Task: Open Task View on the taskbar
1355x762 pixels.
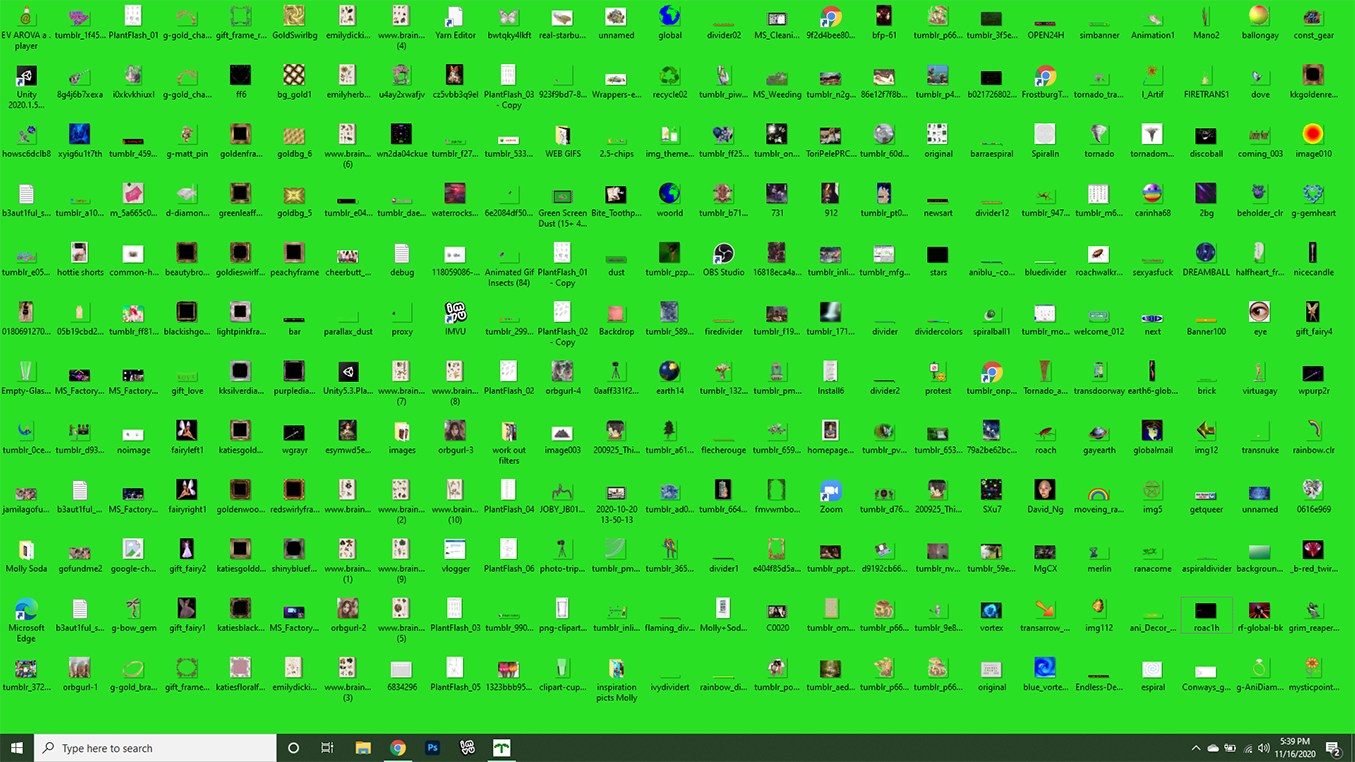Action: (327, 748)
